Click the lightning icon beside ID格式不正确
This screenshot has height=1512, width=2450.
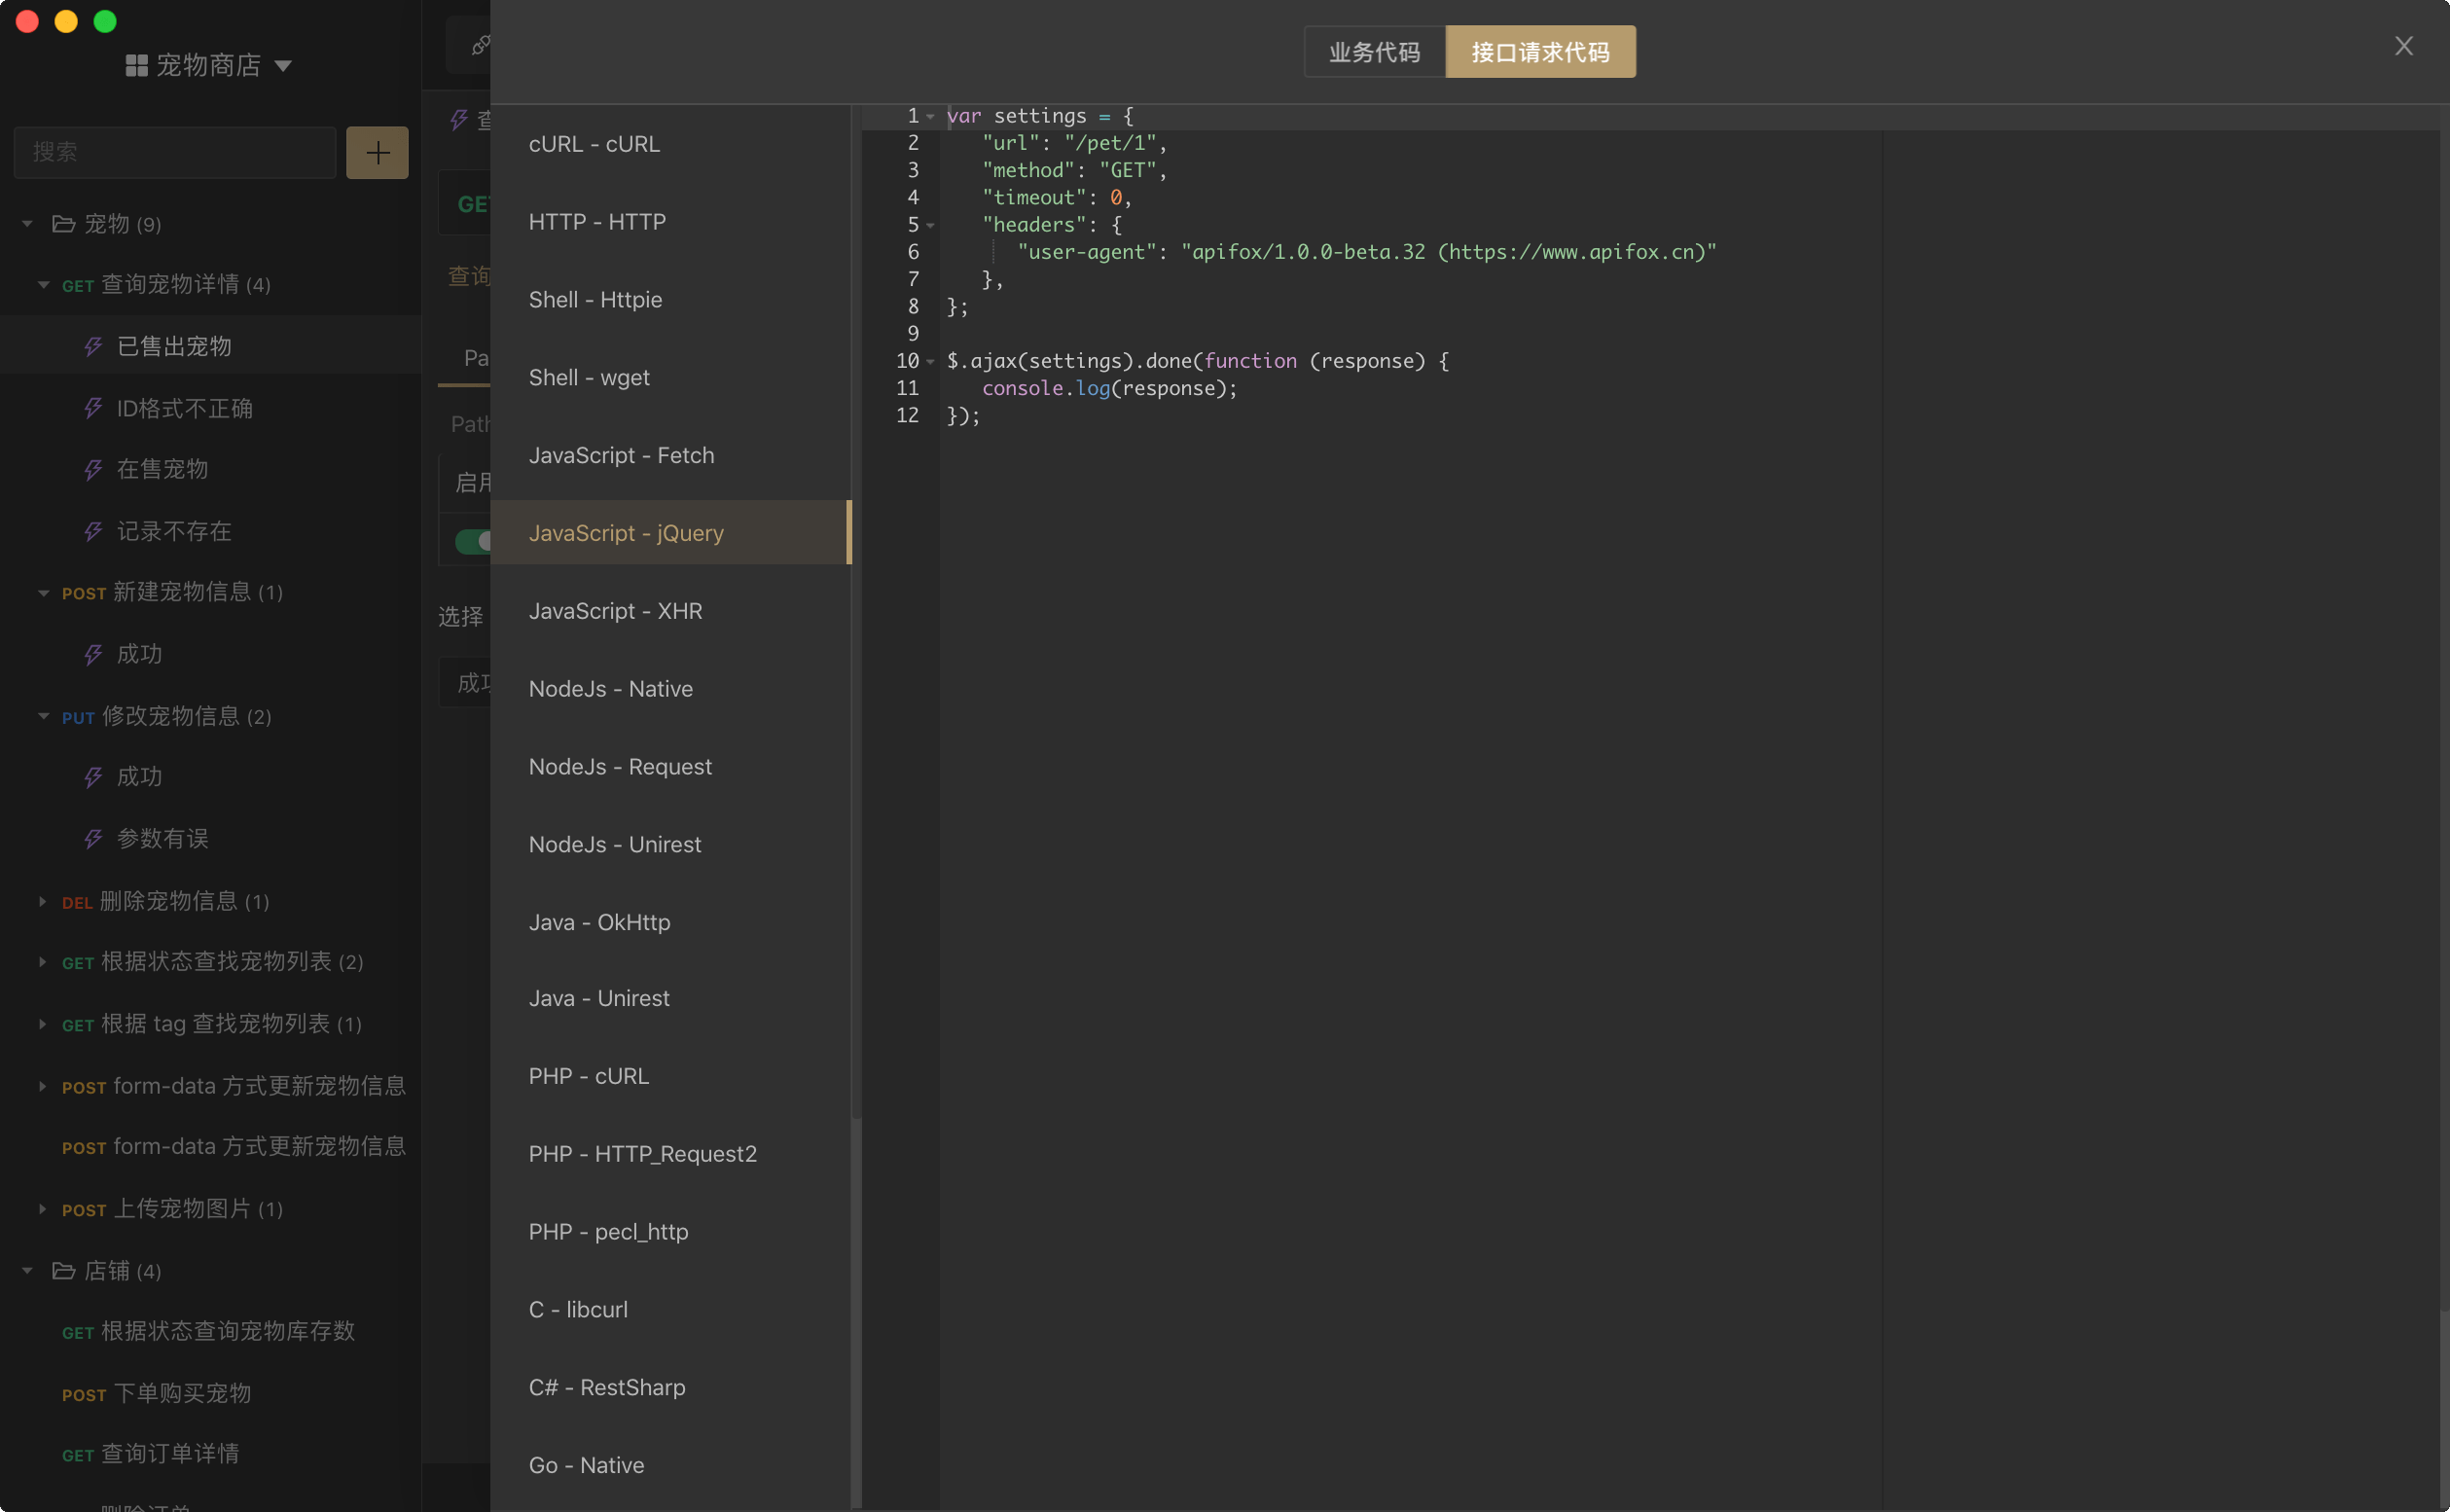[x=93, y=408]
